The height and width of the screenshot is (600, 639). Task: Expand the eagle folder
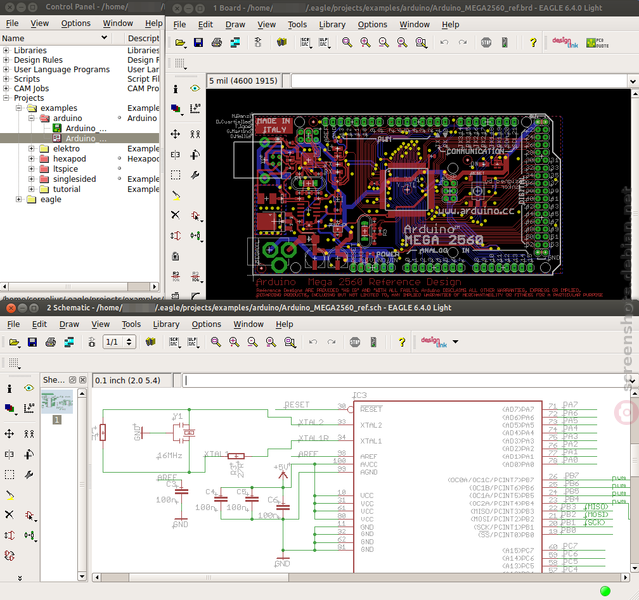click(x=19, y=199)
